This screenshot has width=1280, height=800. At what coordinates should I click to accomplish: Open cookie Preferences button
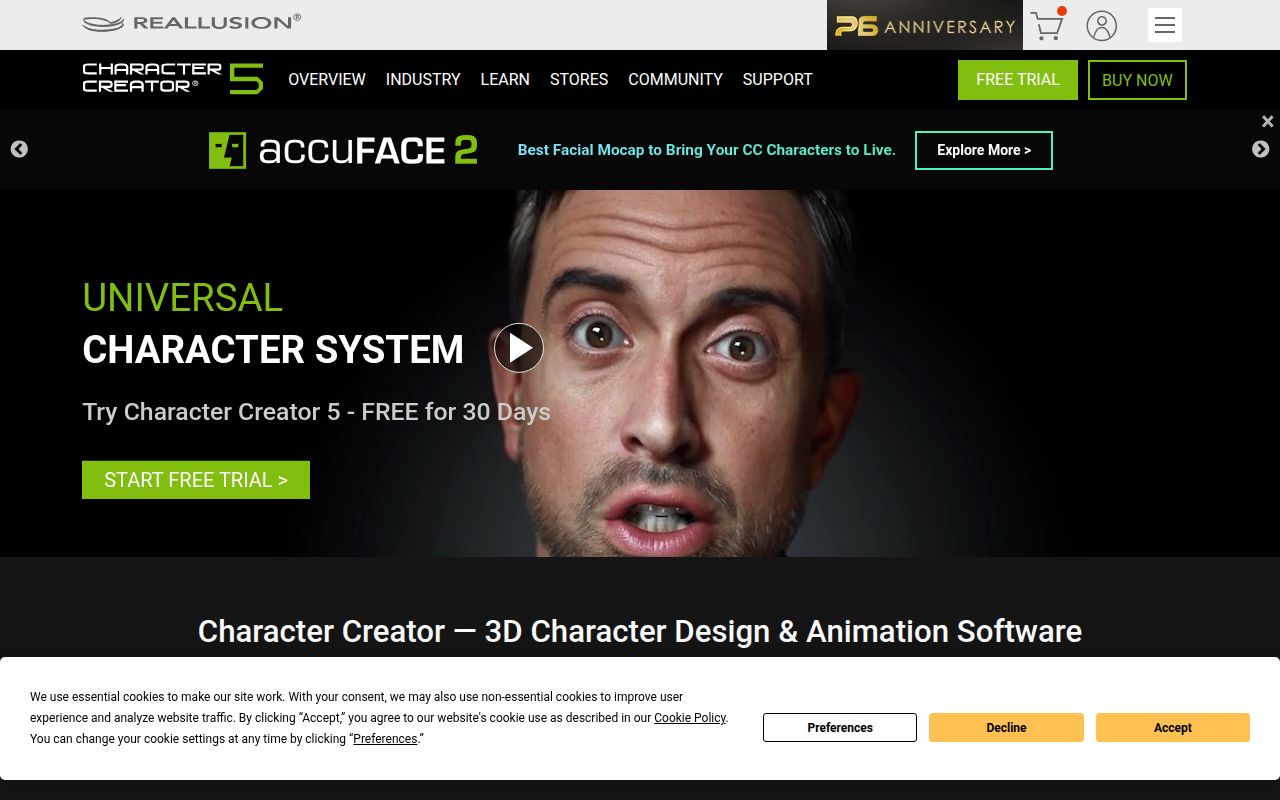(840, 727)
